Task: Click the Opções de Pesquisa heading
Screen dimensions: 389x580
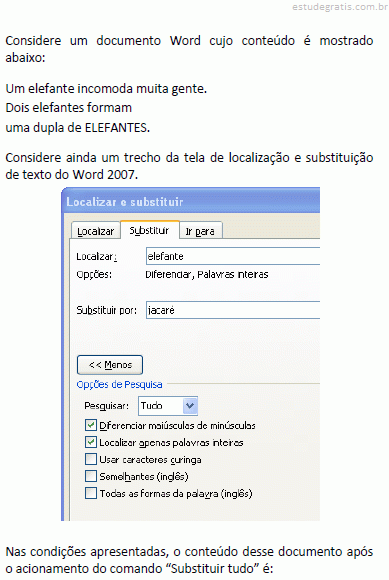Action: click(119, 385)
